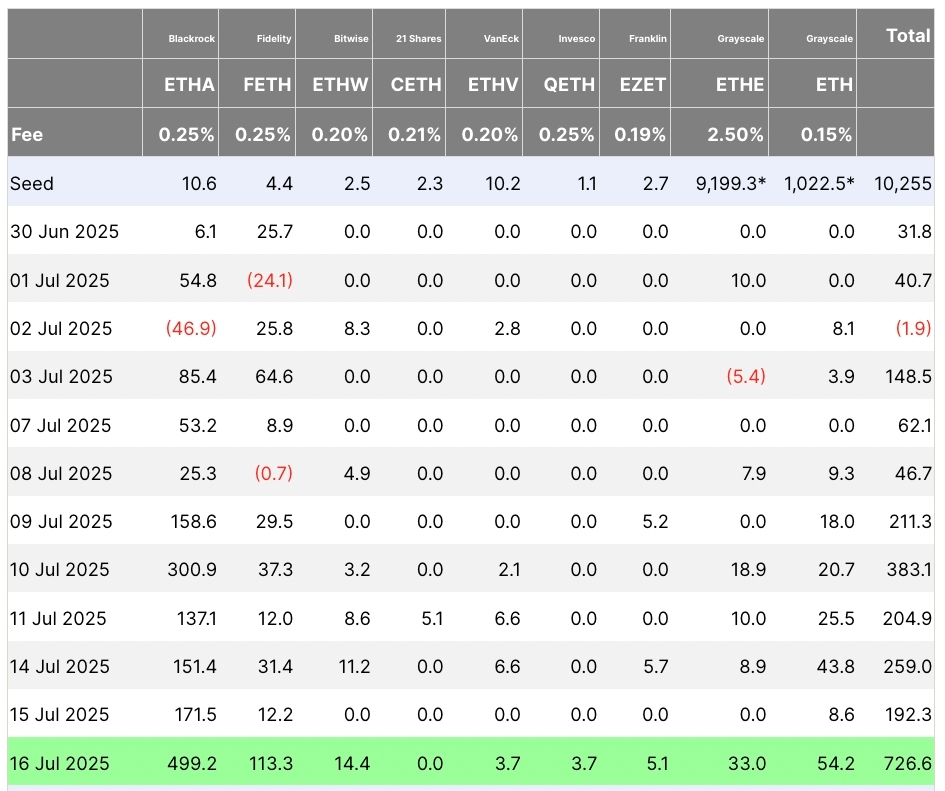Select the 2.50% ETHE fee cell

coord(738,134)
